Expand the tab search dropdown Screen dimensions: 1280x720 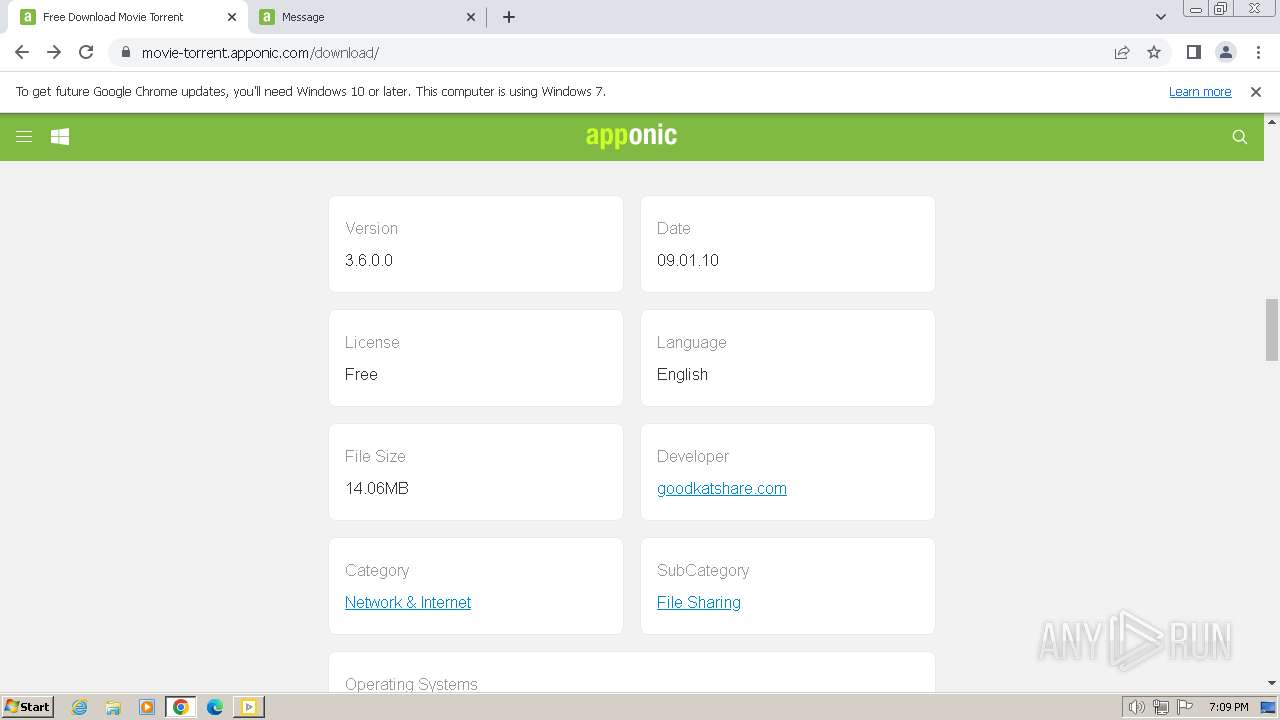coord(1161,17)
